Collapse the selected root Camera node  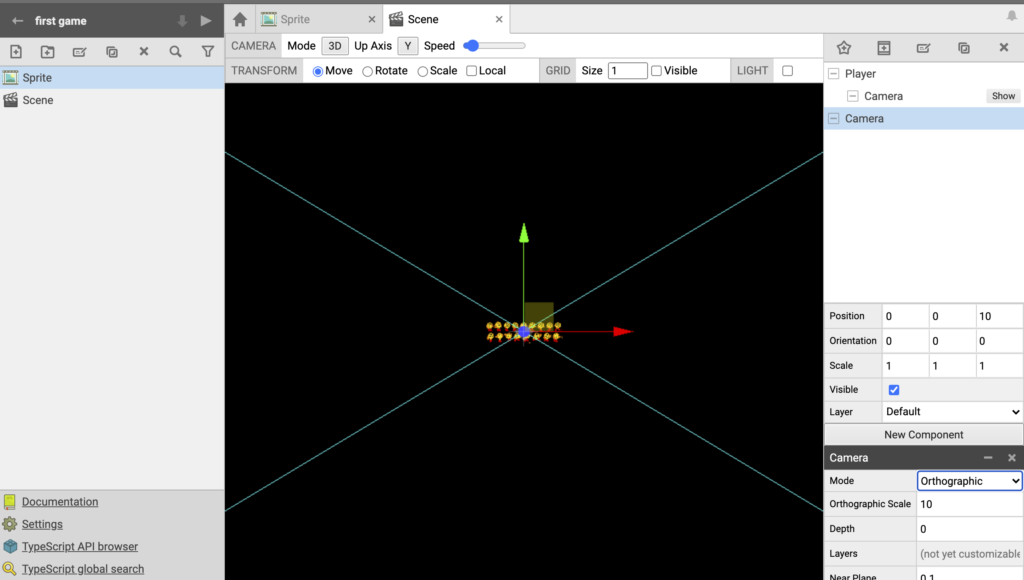834,118
